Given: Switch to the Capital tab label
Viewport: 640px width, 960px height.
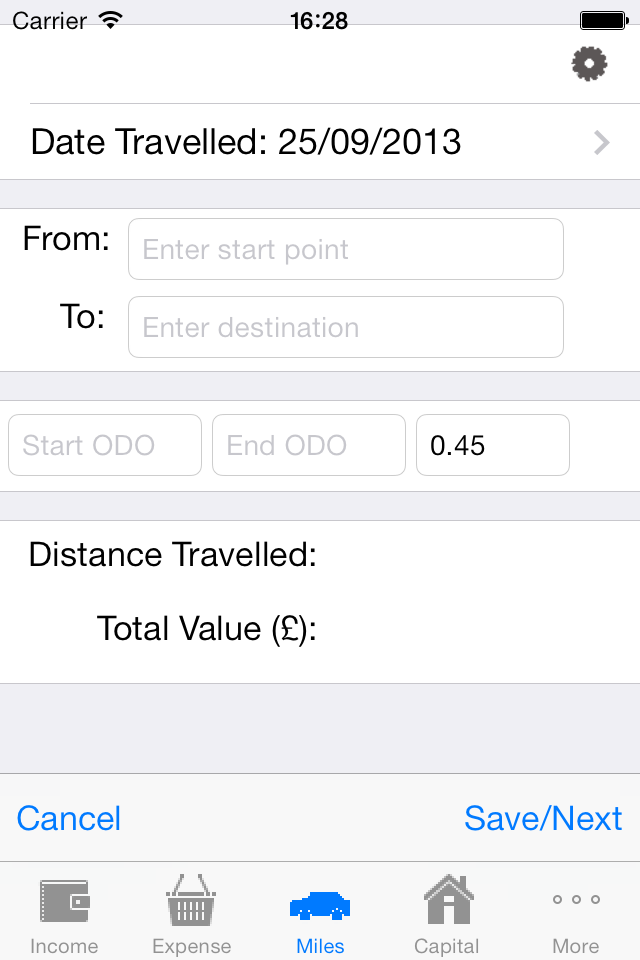Looking at the screenshot, I should tap(447, 946).
